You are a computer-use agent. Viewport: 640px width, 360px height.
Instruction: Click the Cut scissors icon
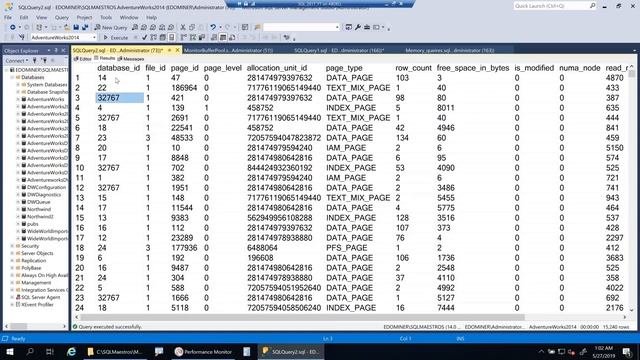[183, 27]
